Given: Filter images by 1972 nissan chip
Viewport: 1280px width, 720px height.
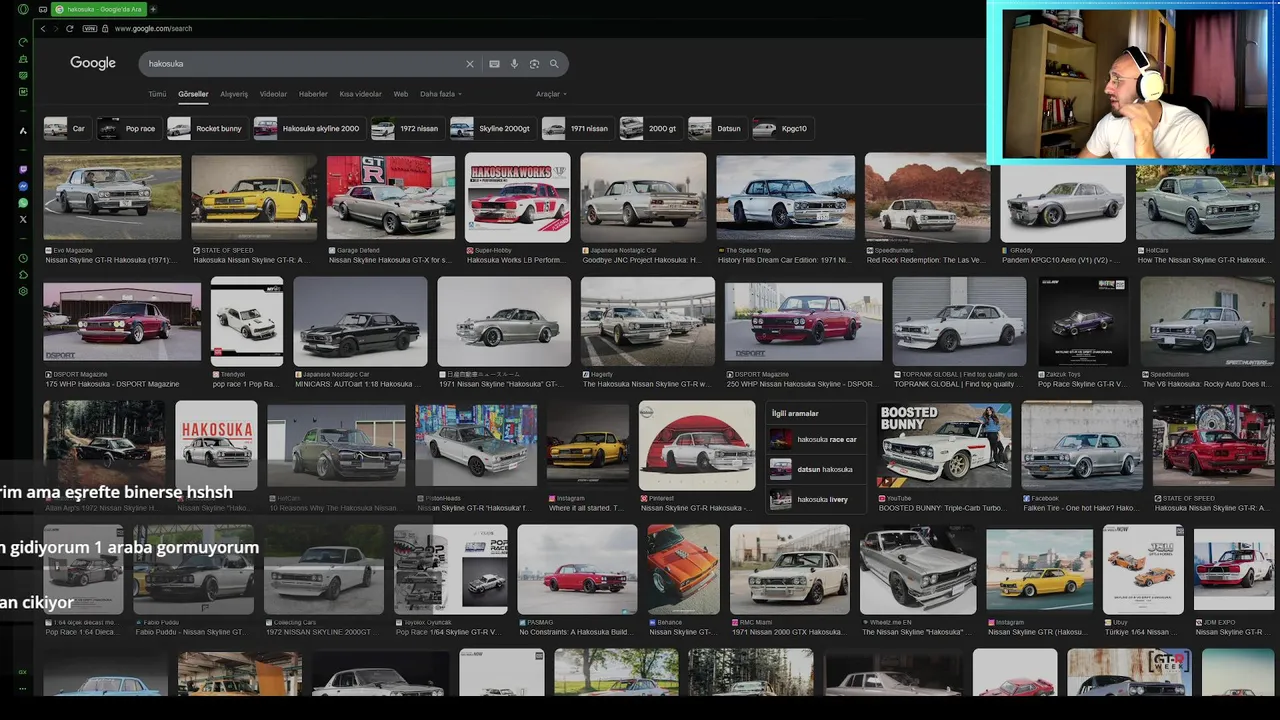Looking at the screenshot, I should 406,128.
